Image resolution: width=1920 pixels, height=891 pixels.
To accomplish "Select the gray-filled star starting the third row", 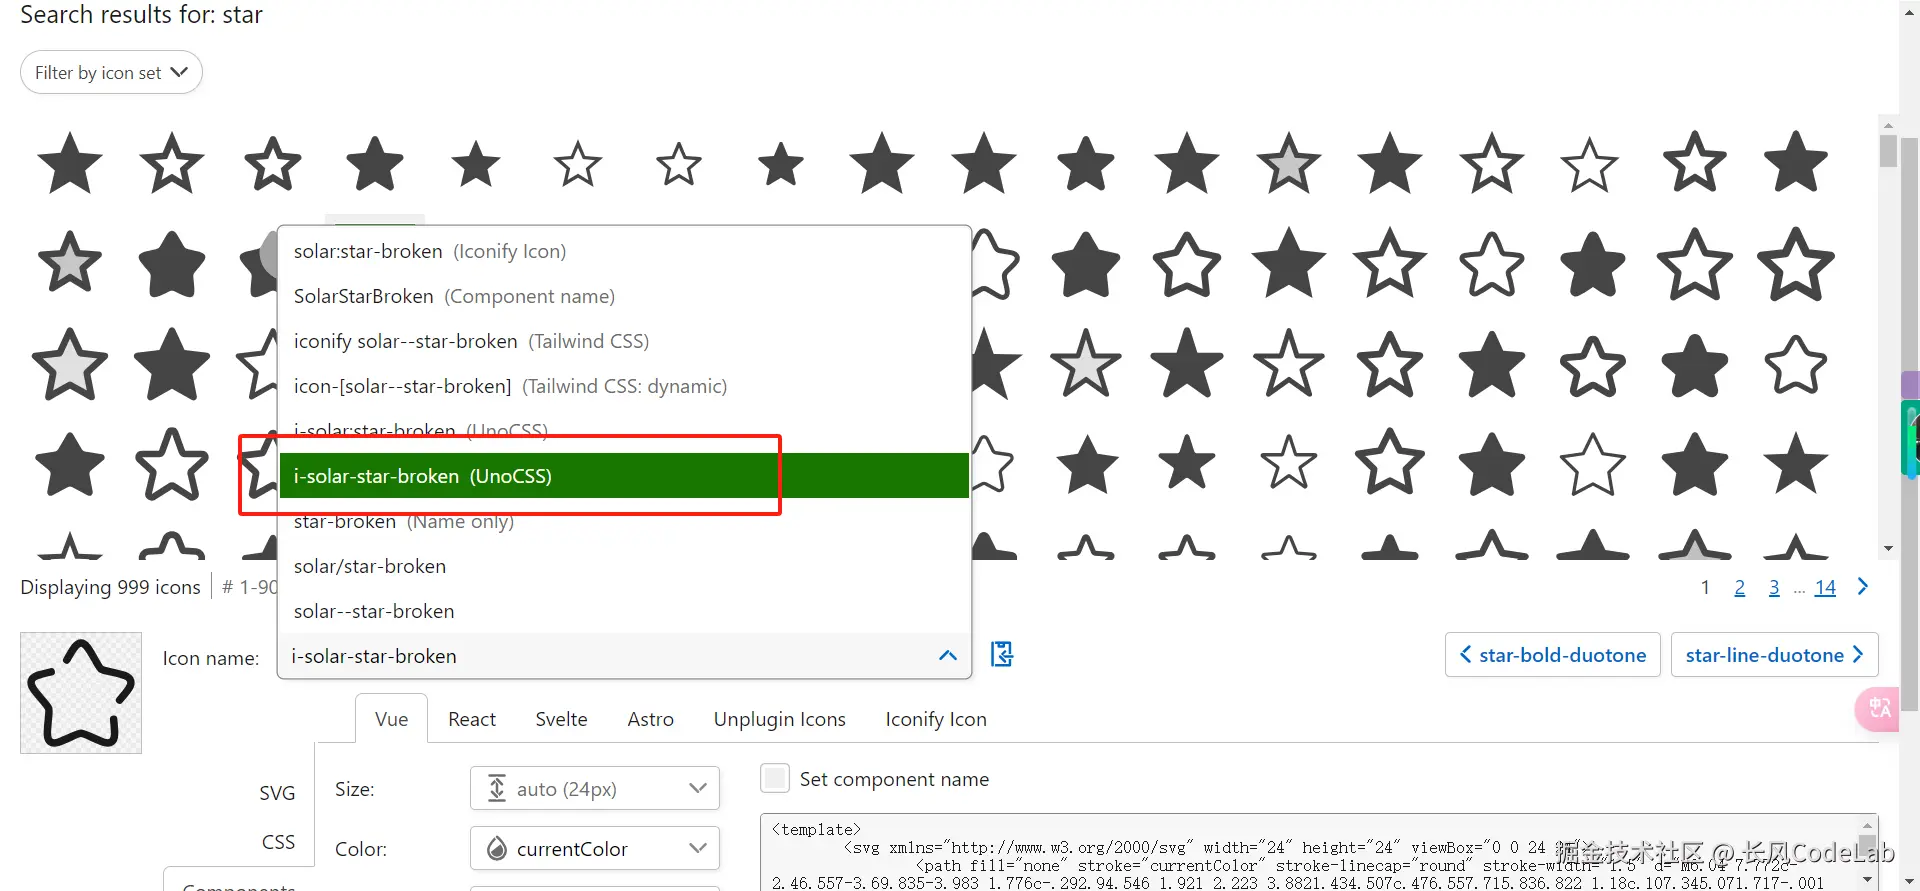I will click(x=70, y=364).
